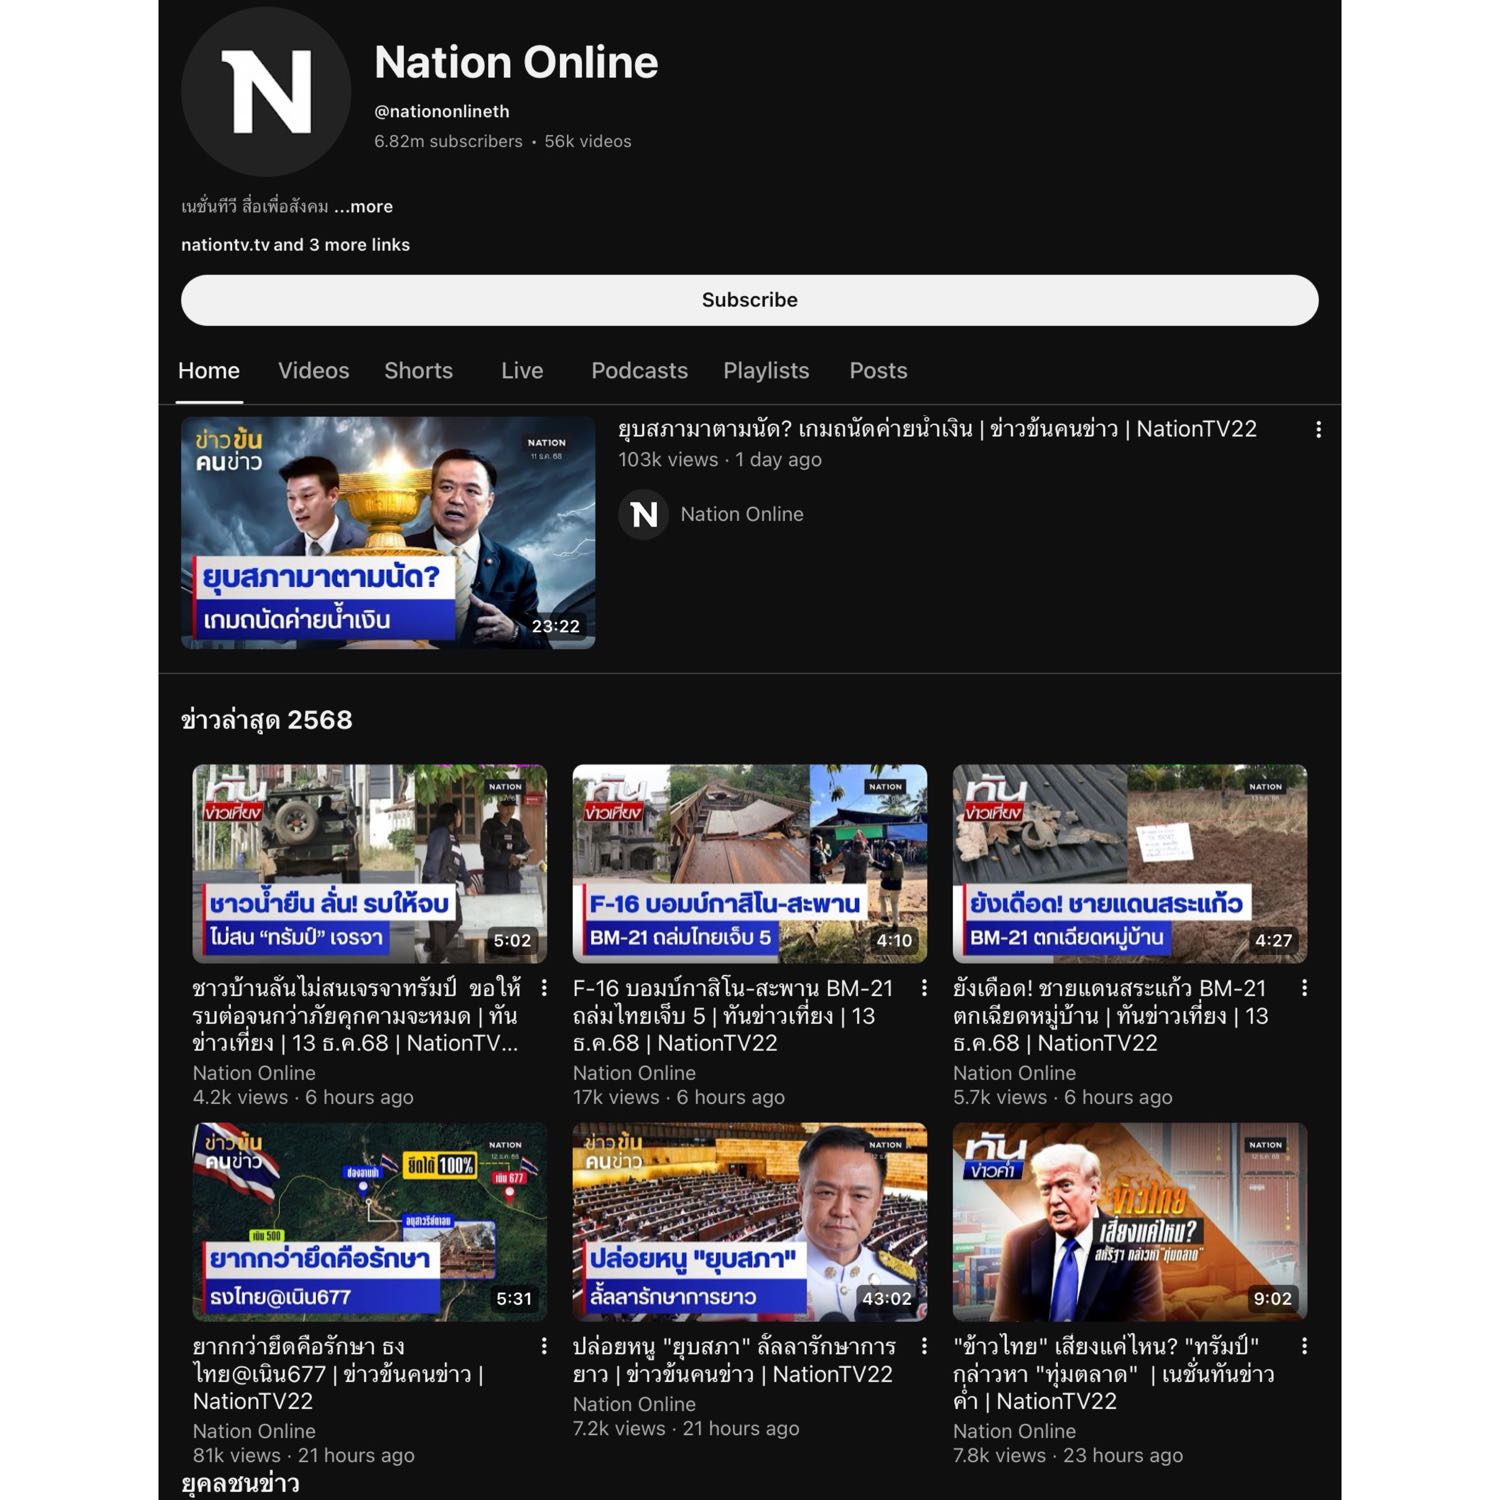
Task: Open the Nation Online channel avatar logo
Action: 266,92
